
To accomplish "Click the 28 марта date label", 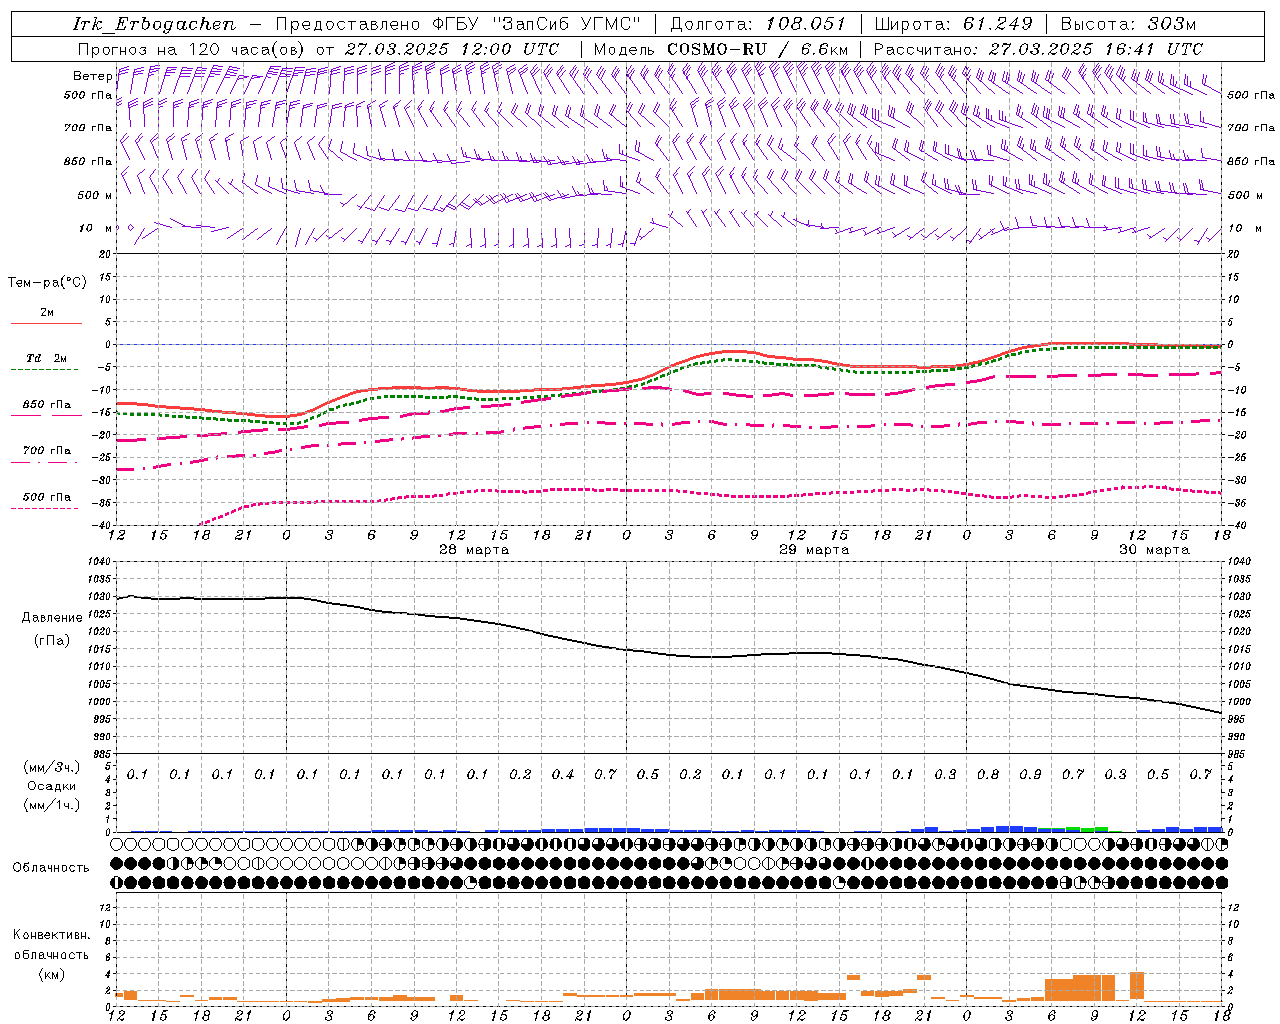I will (x=474, y=550).
